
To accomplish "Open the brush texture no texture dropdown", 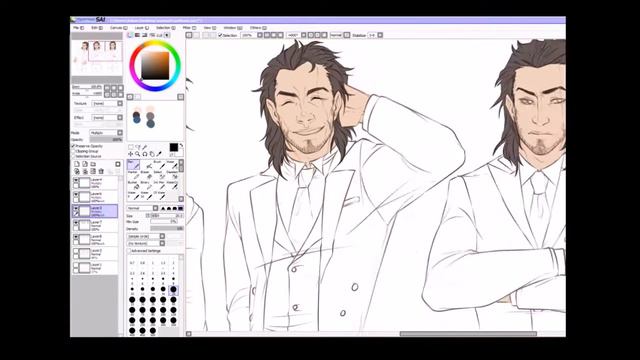I will (x=146, y=244).
